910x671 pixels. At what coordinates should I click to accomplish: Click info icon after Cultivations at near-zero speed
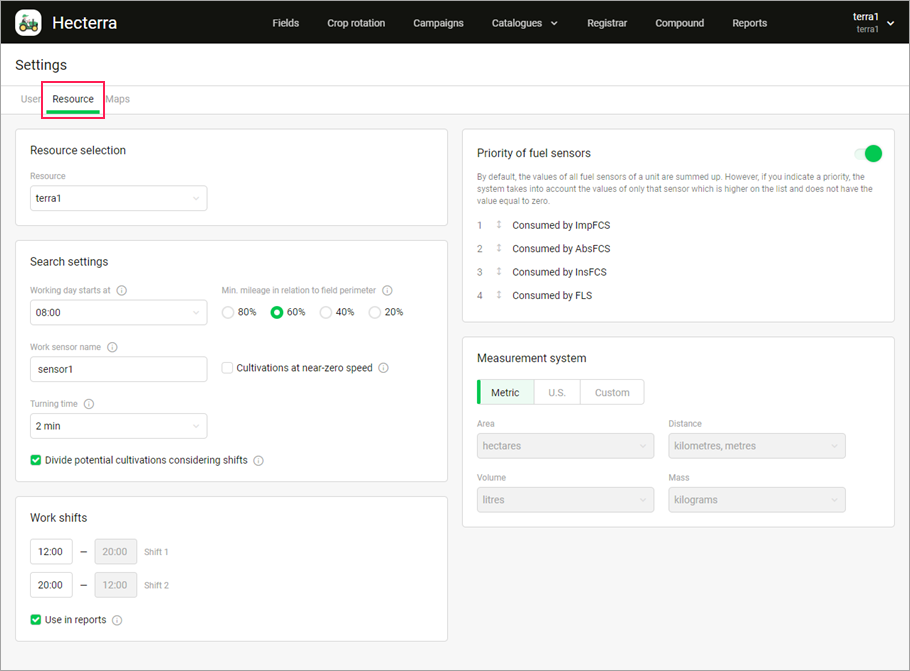(x=384, y=368)
